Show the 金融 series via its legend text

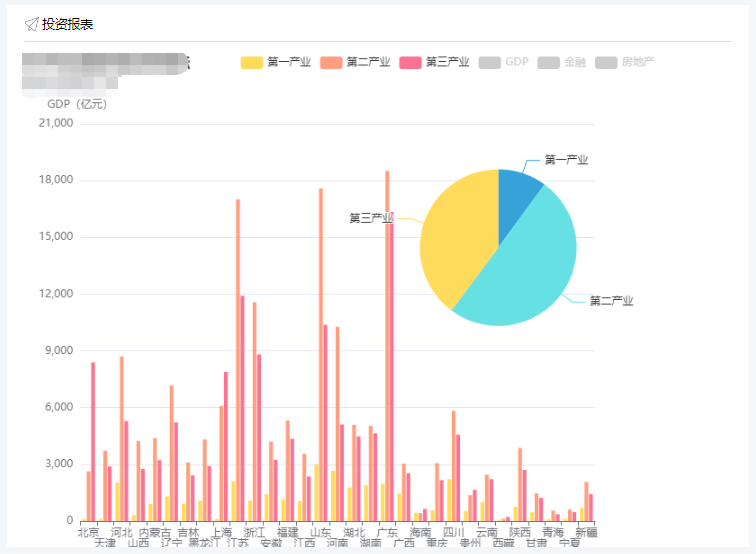click(575, 63)
